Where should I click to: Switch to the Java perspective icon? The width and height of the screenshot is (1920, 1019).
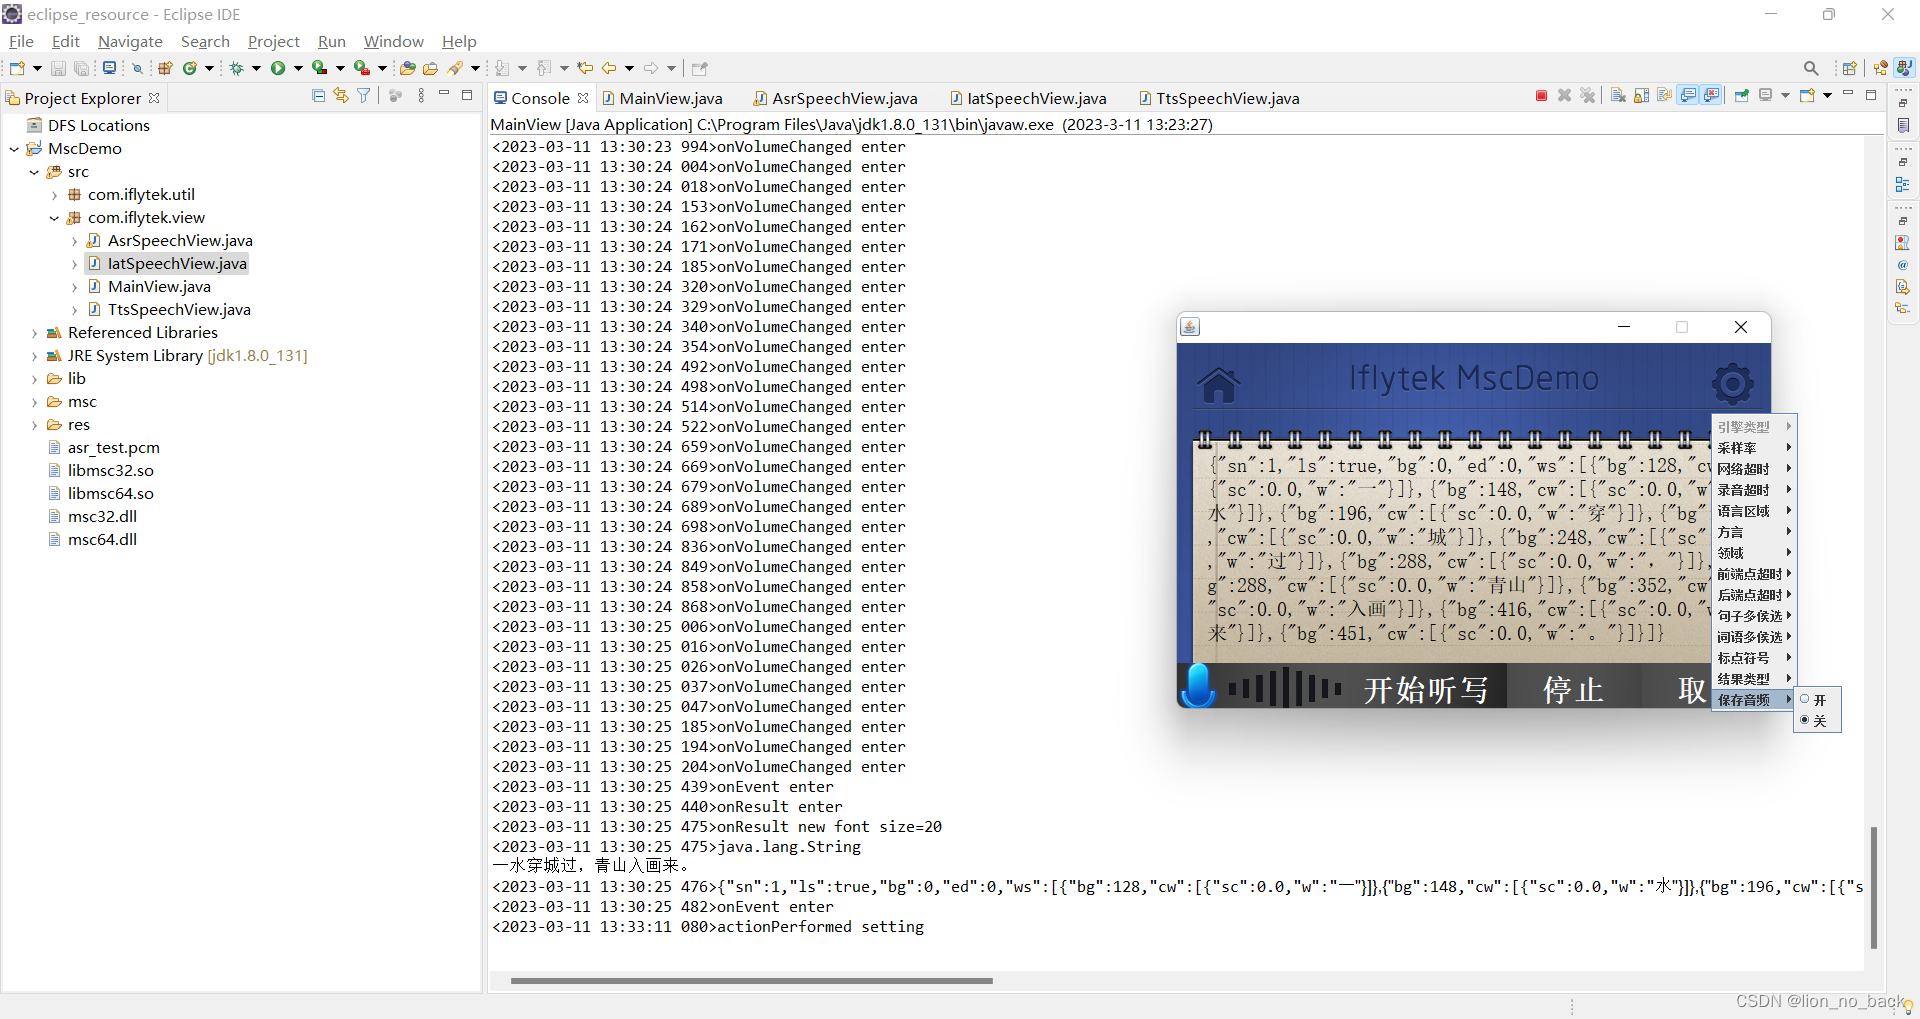point(1904,68)
